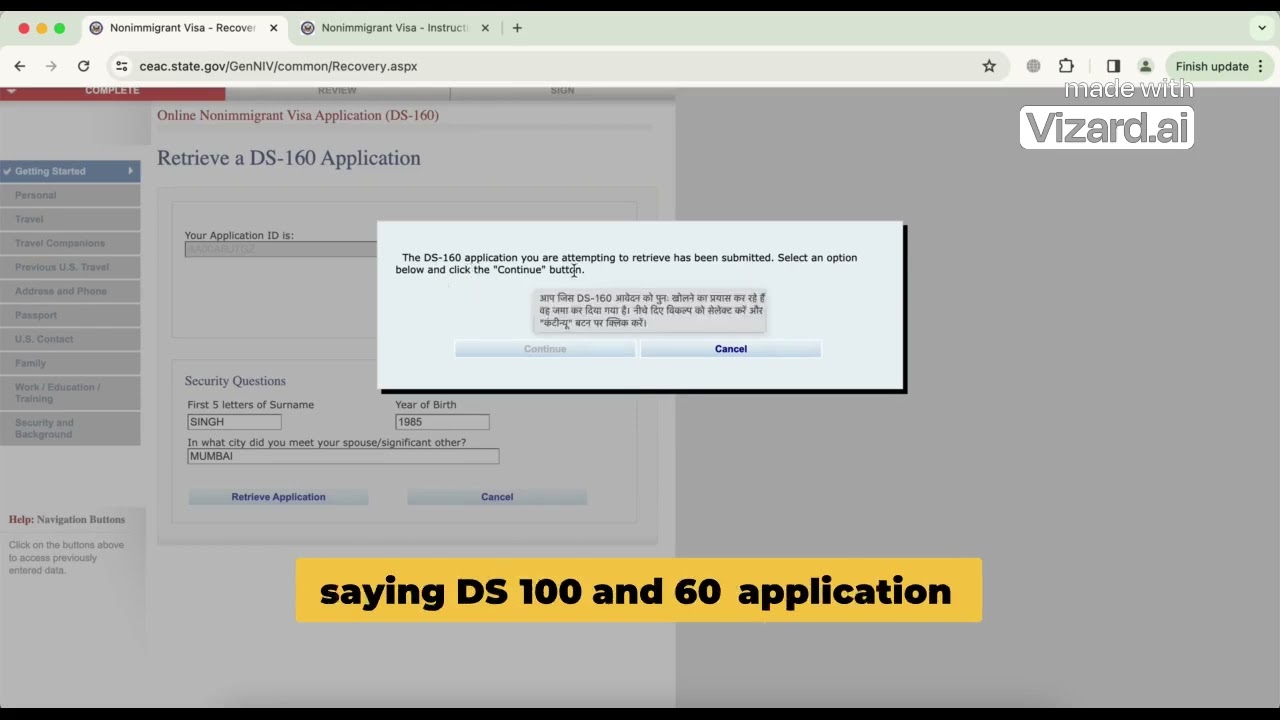Close the Nonimmigrant Visa - Instructions tab
Image resolution: width=1280 pixels, height=720 pixels.
pyautogui.click(x=485, y=28)
